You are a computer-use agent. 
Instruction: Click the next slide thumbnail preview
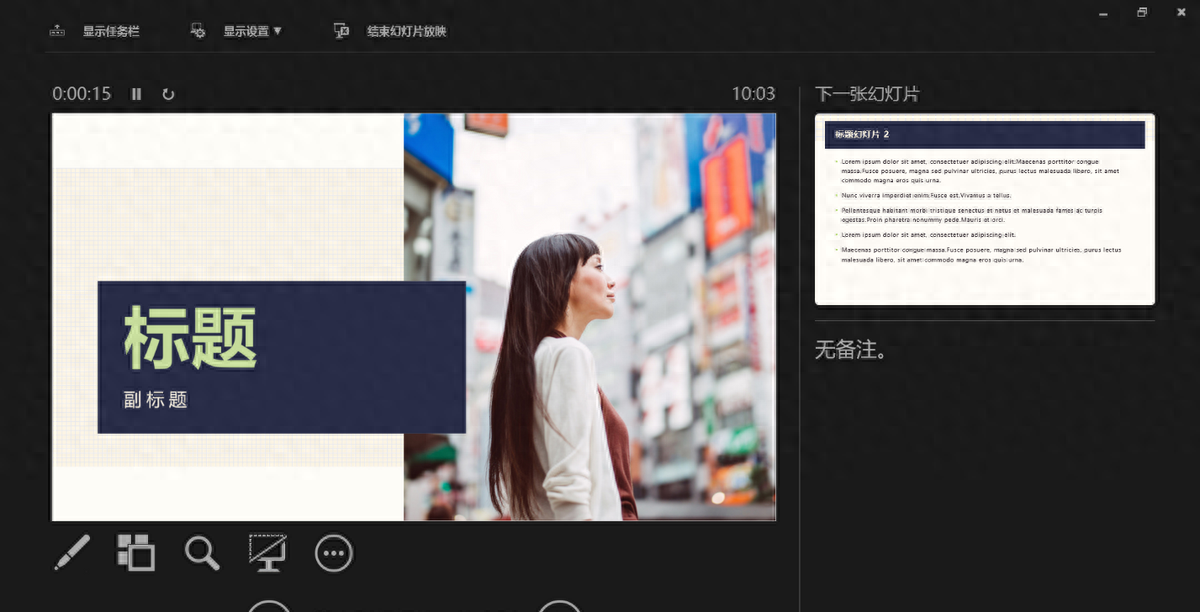[984, 209]
